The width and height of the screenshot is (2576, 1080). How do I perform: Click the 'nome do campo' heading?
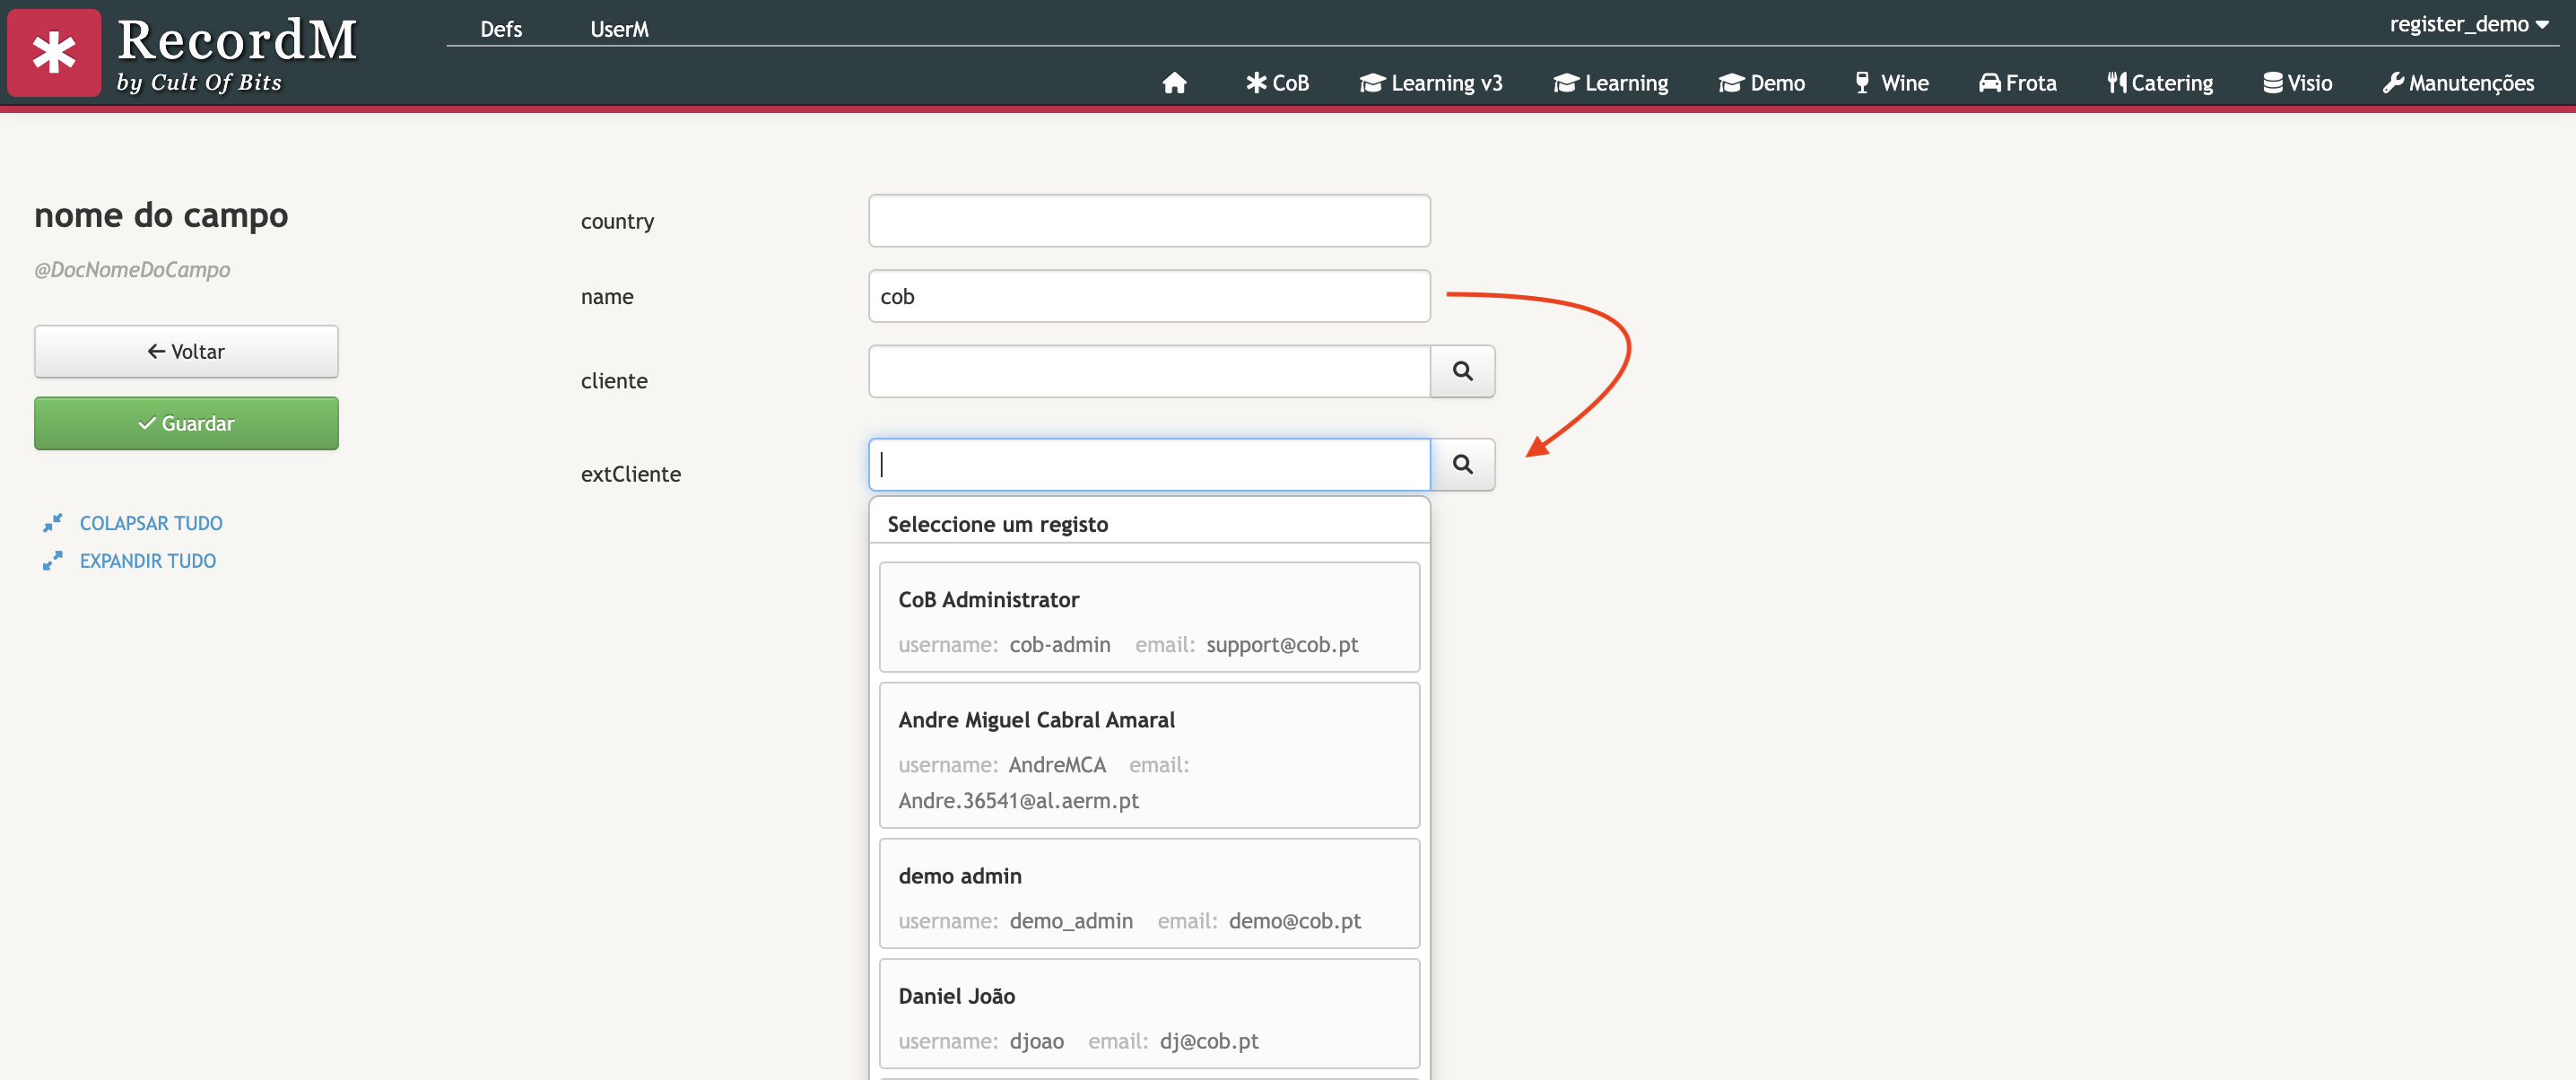pyautogui.click(x=161, y=215)
